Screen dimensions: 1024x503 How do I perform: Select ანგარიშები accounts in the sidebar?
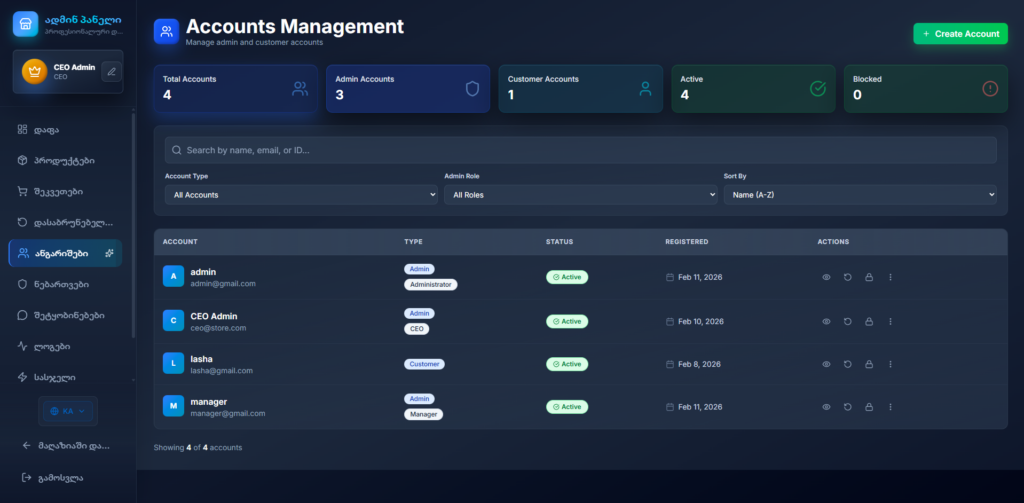65,253
